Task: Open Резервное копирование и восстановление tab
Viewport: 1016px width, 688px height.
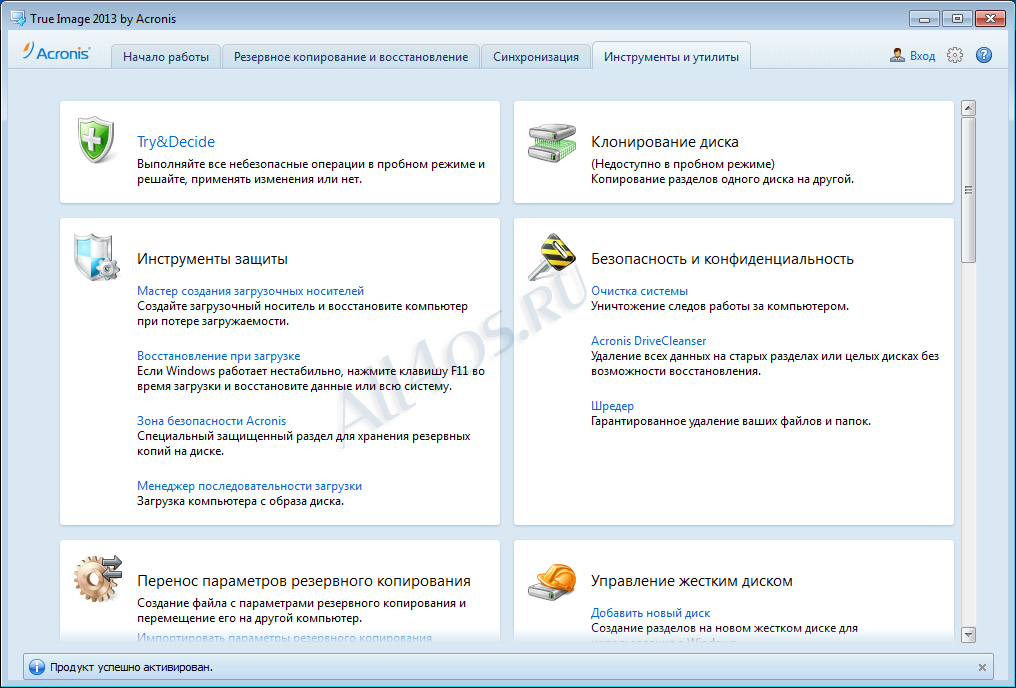Action: point(351,57)
